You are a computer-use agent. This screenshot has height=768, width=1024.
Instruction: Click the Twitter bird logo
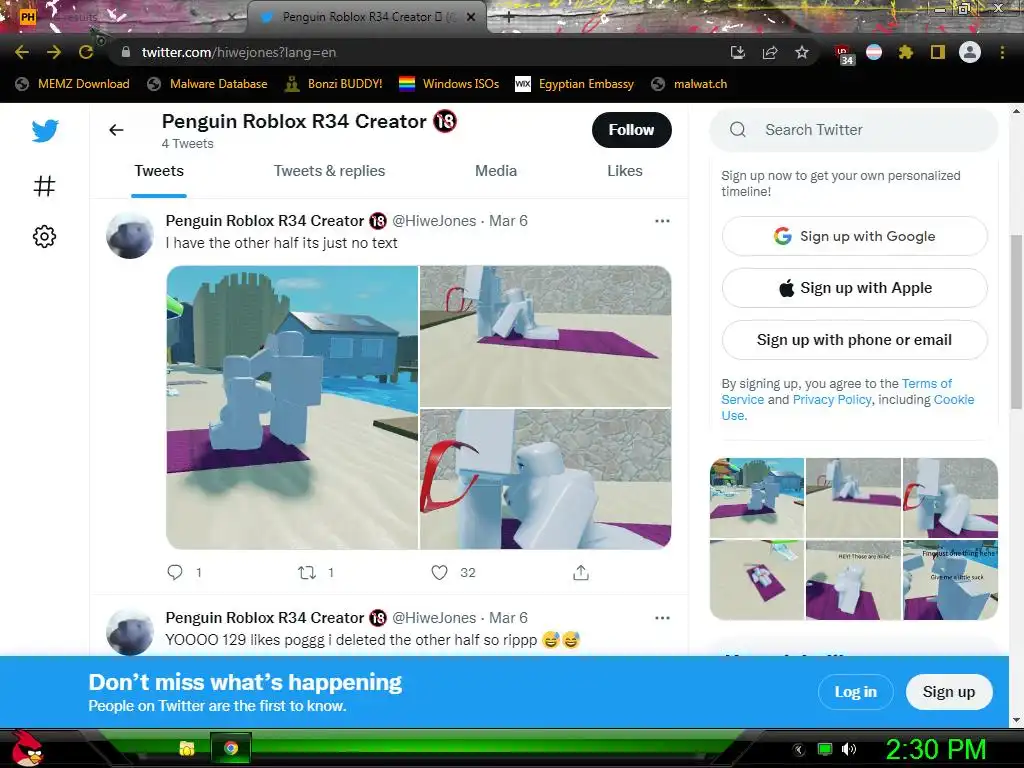pos(45,131)
